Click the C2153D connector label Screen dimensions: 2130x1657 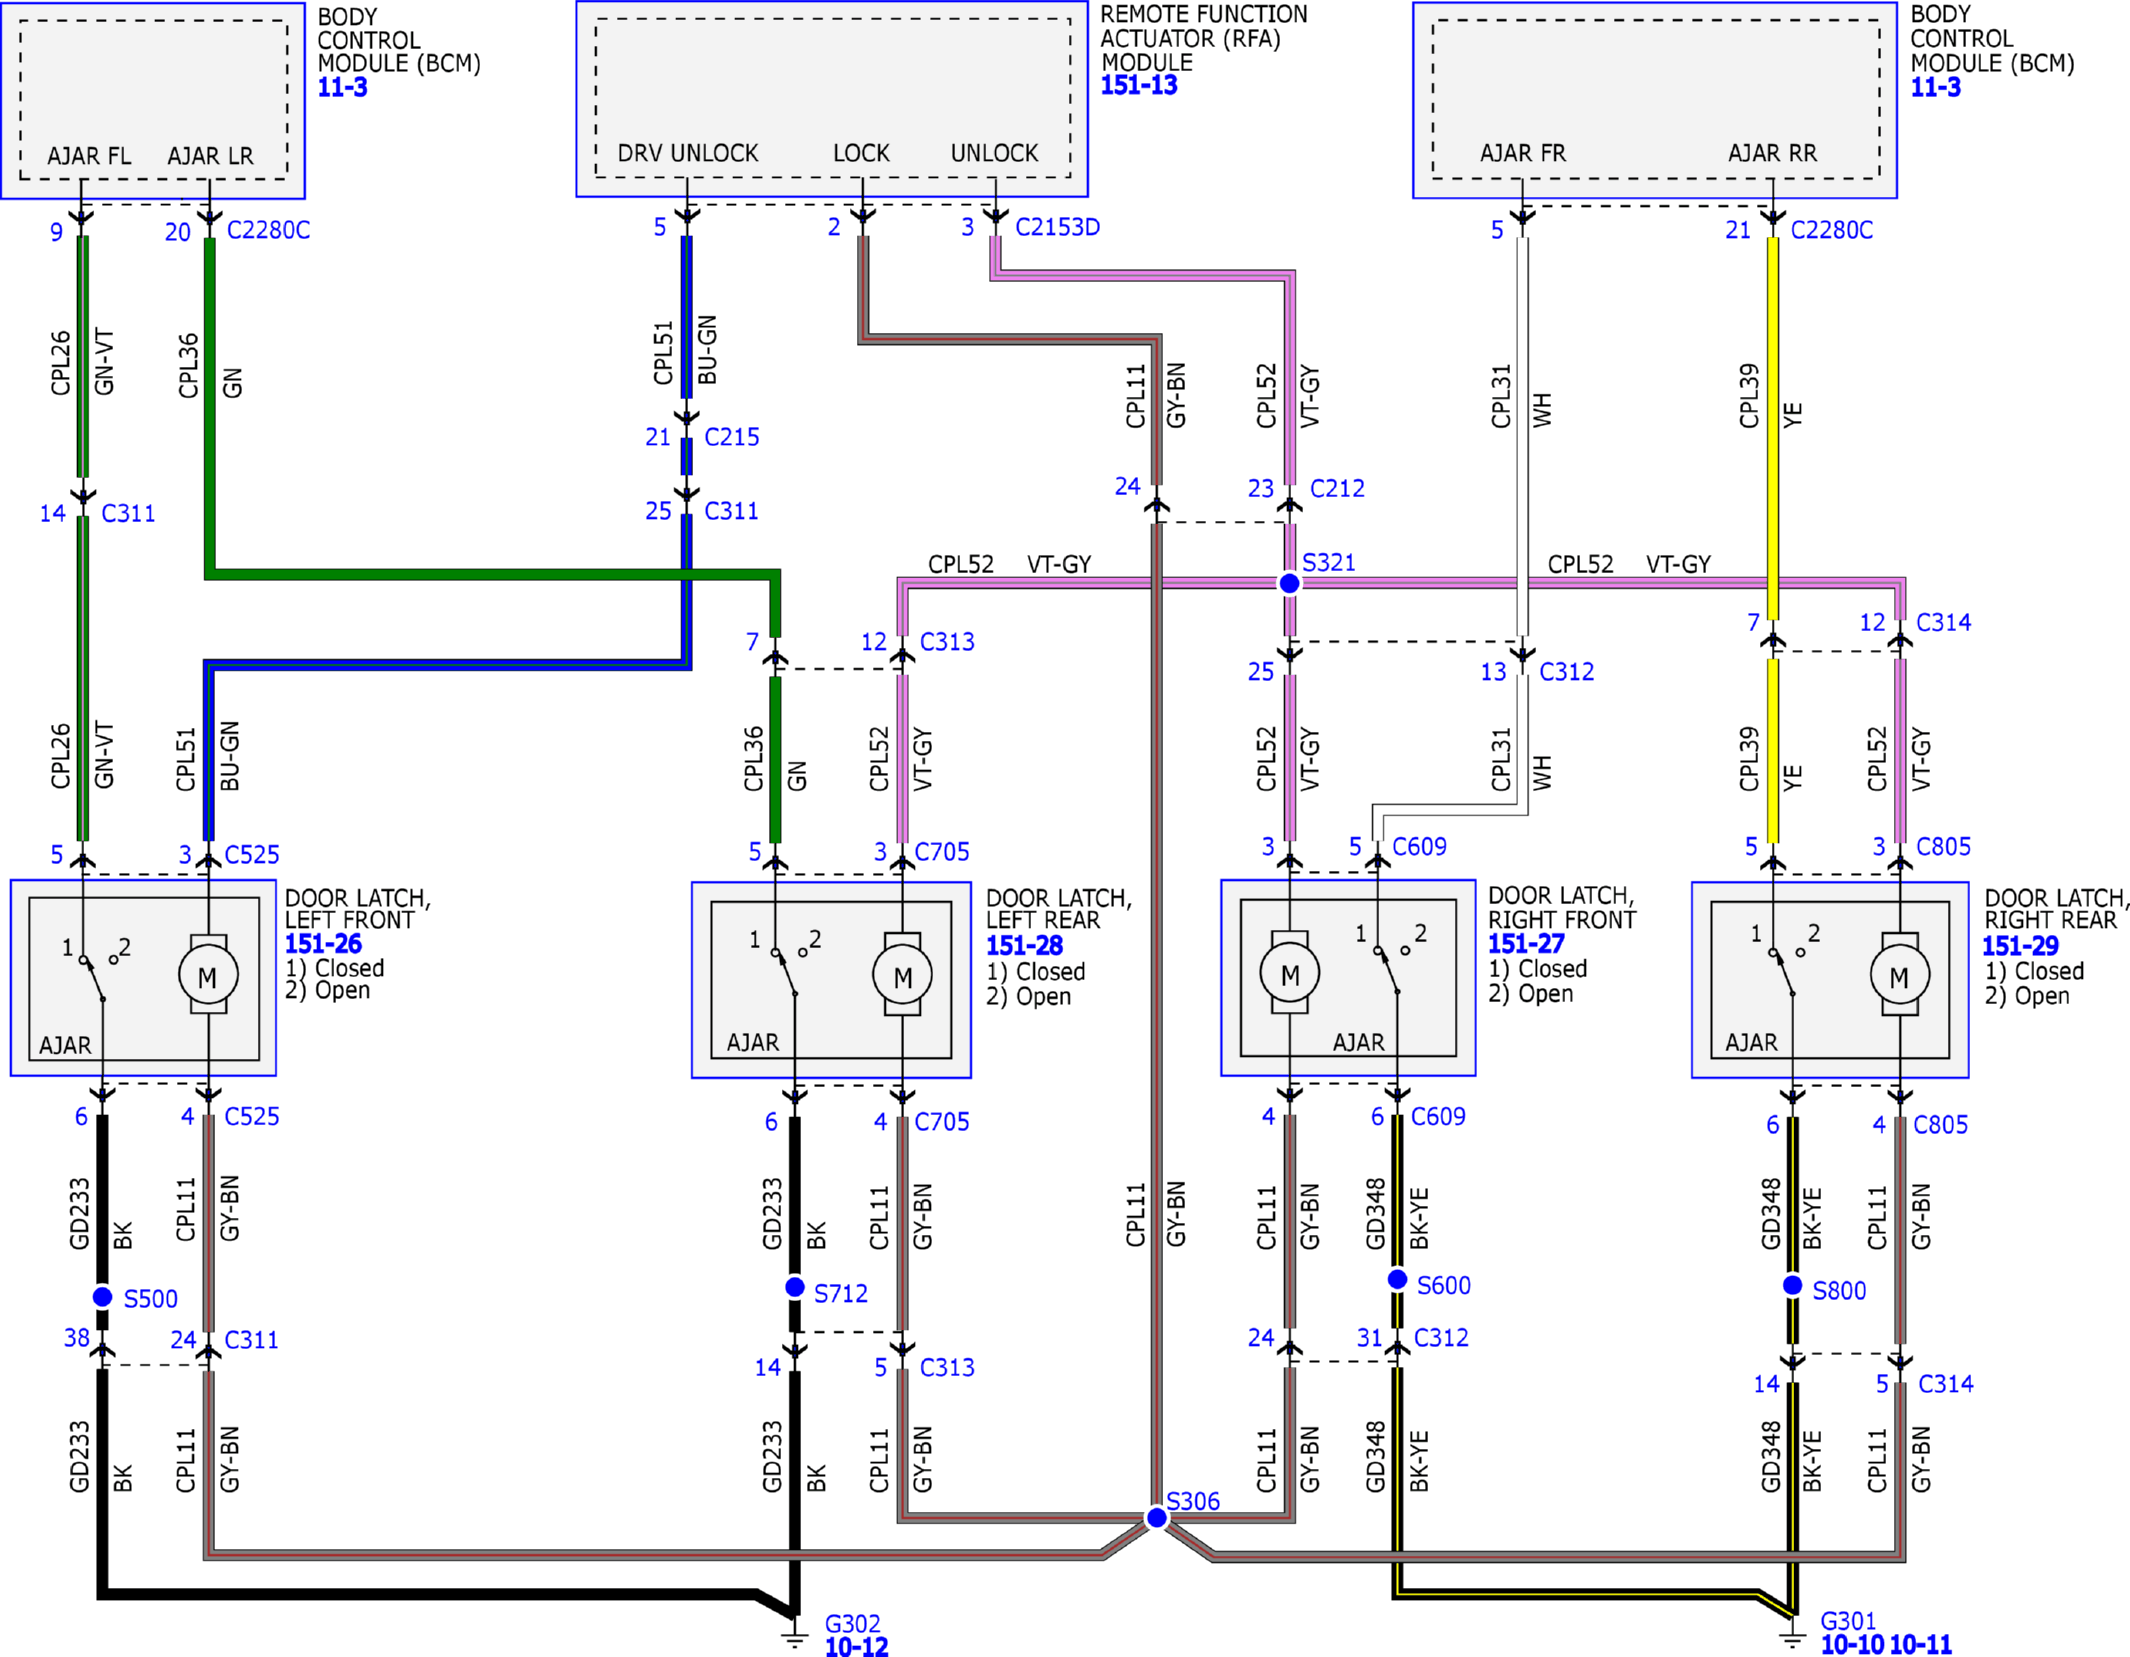[1057, 228]
